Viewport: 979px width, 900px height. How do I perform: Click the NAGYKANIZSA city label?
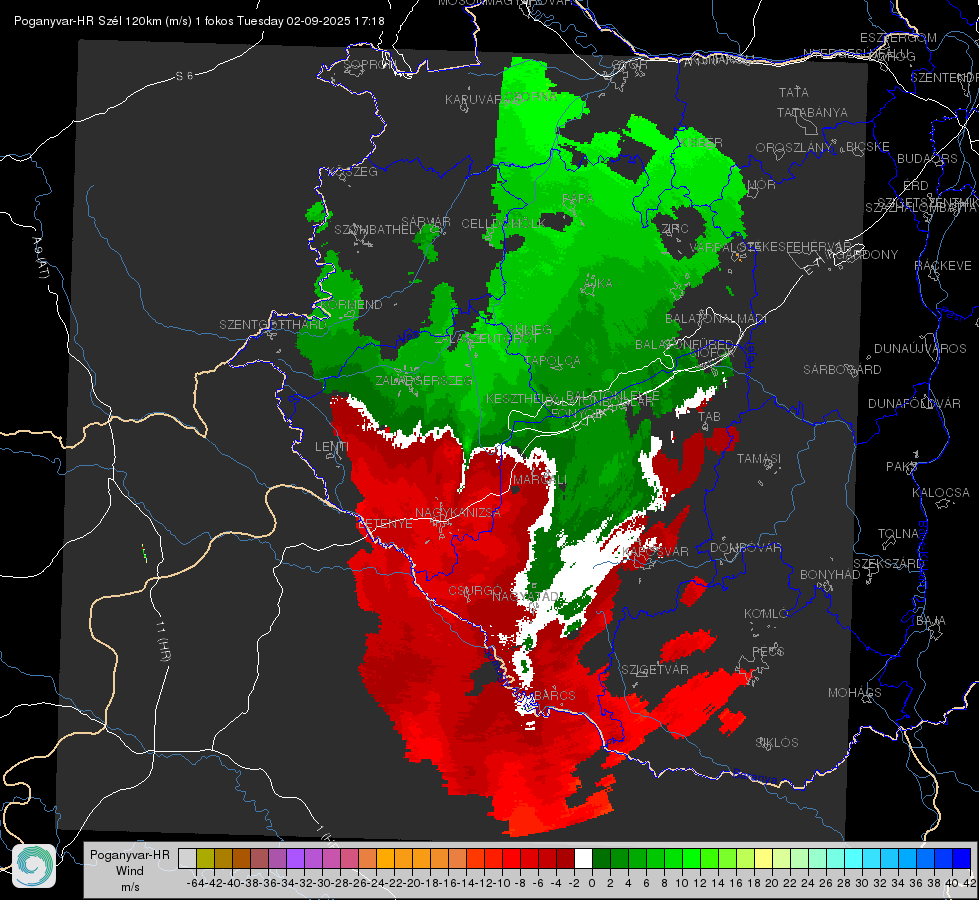pyautogui.click(x=458, y=513)
